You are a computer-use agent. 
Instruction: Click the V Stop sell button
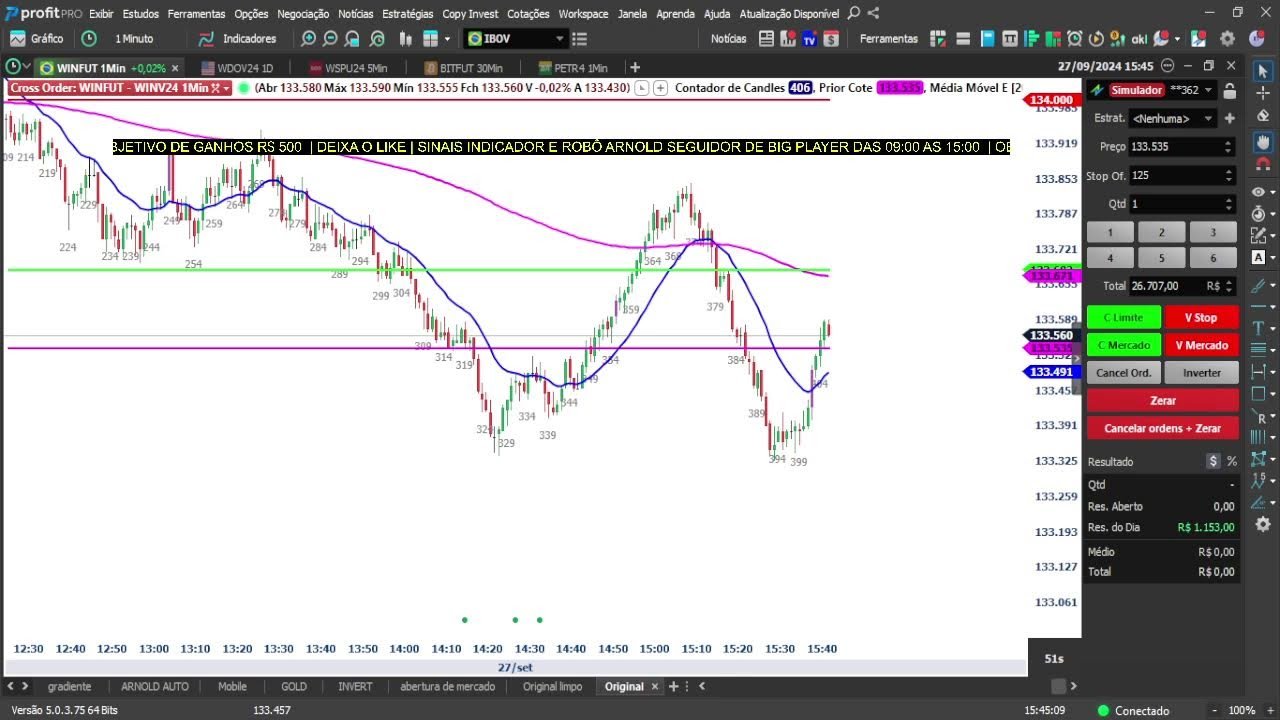point(1201,317)
